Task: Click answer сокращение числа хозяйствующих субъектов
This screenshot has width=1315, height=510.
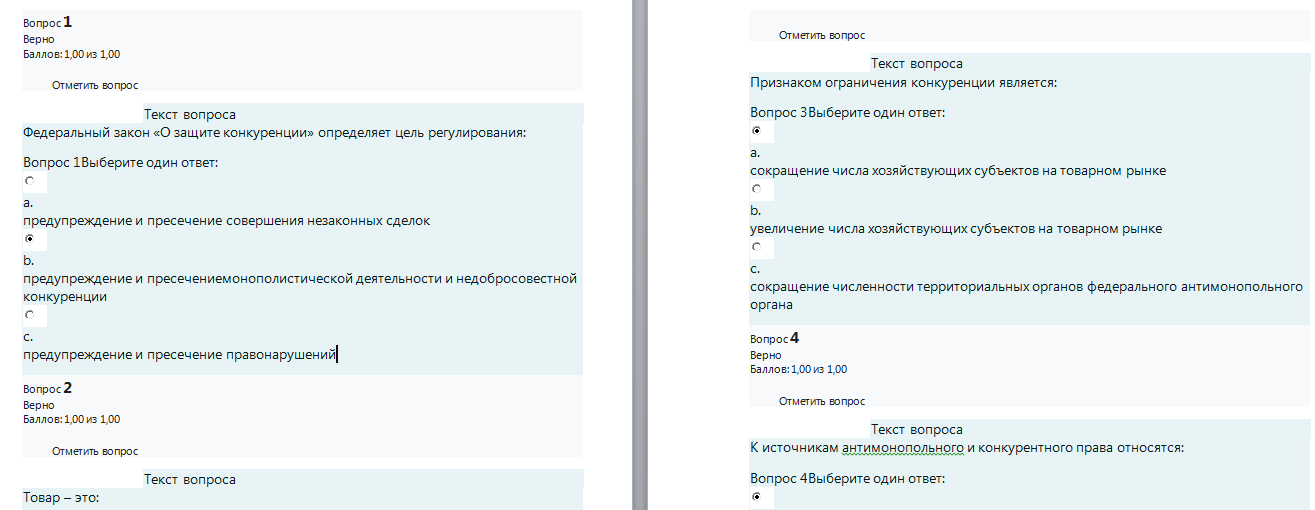Action: tap(958, 170)
